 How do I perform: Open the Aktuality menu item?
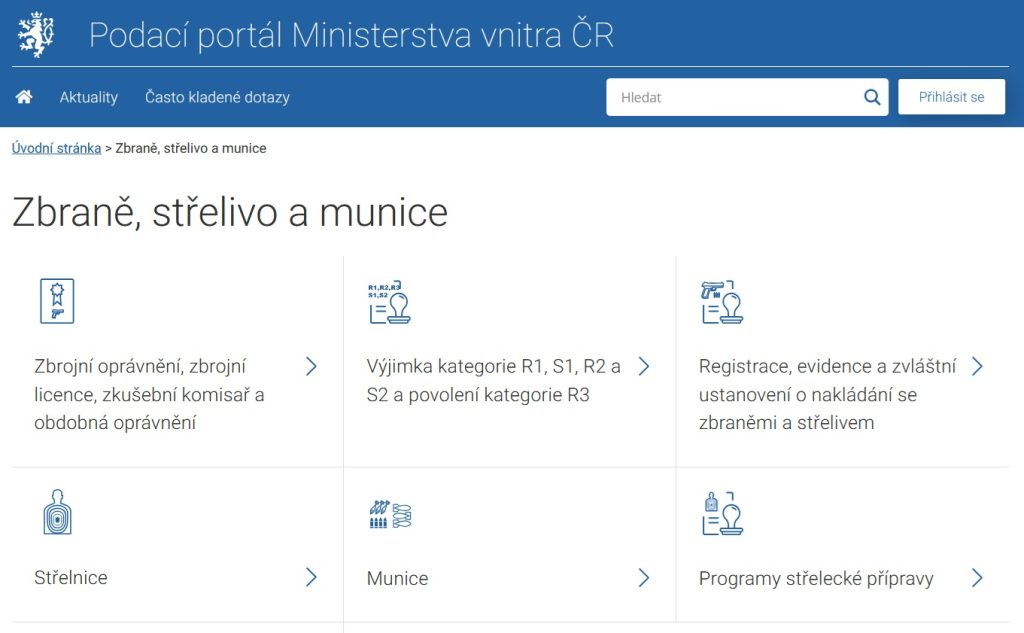(x=88, y=97)
